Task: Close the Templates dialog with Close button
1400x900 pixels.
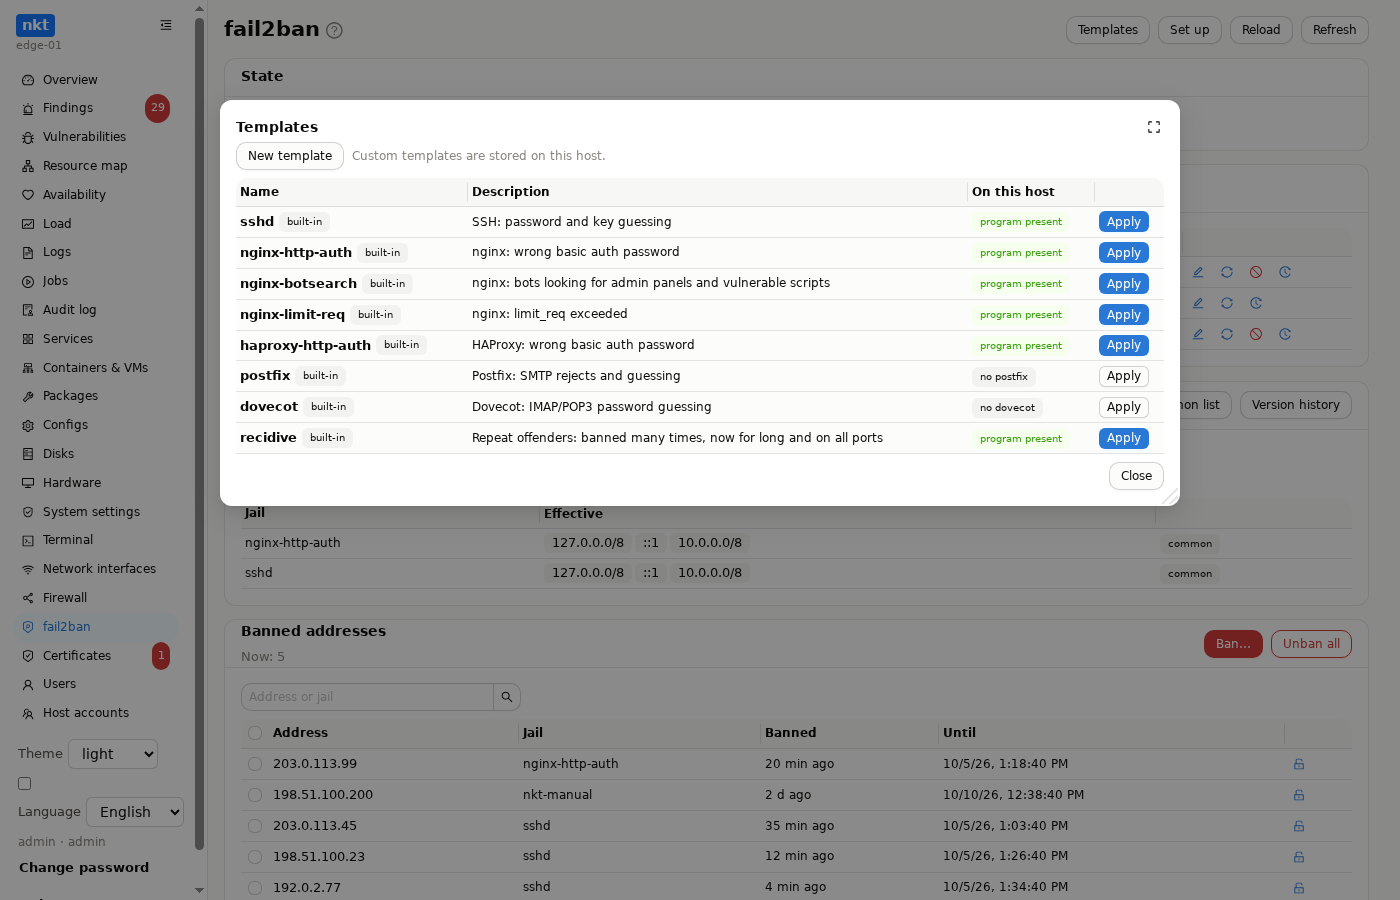Action: tap(1136, 476)
